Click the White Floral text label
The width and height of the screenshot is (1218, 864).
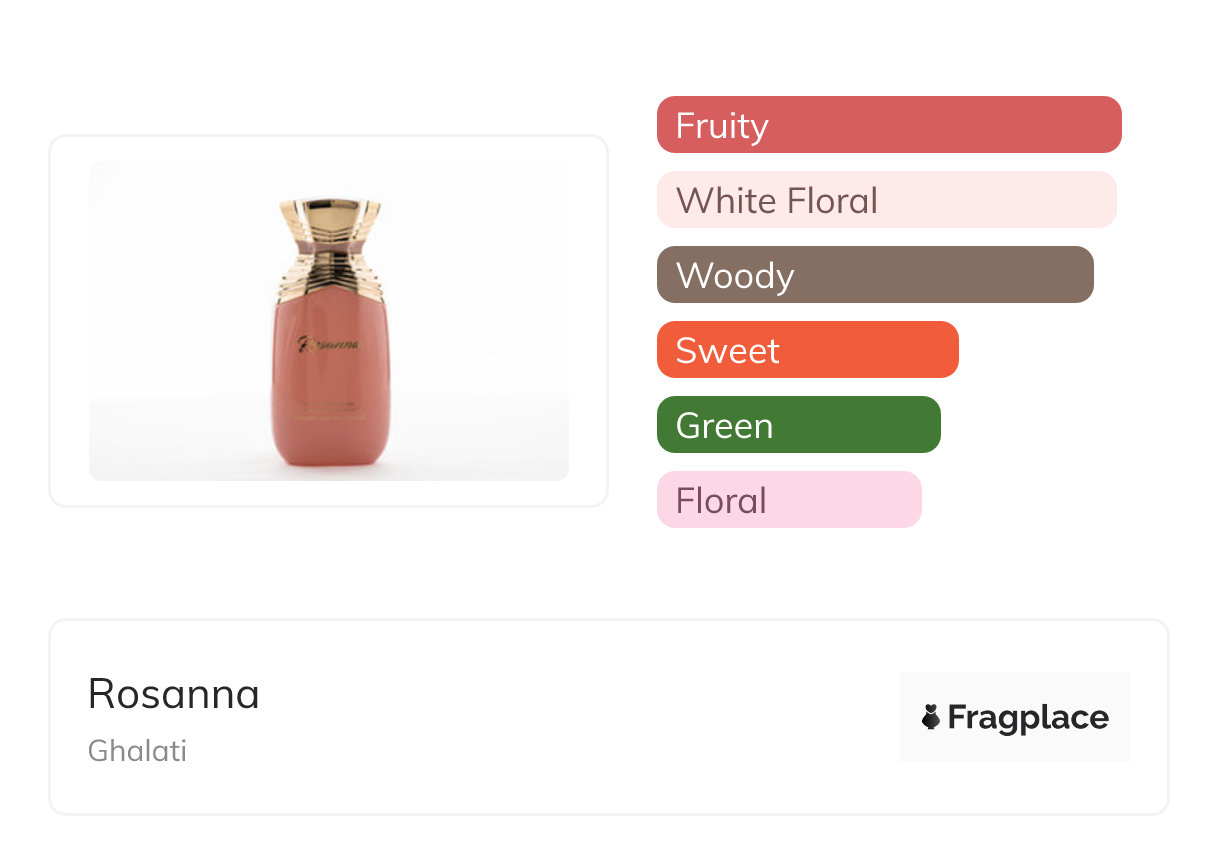click(777, 201)
